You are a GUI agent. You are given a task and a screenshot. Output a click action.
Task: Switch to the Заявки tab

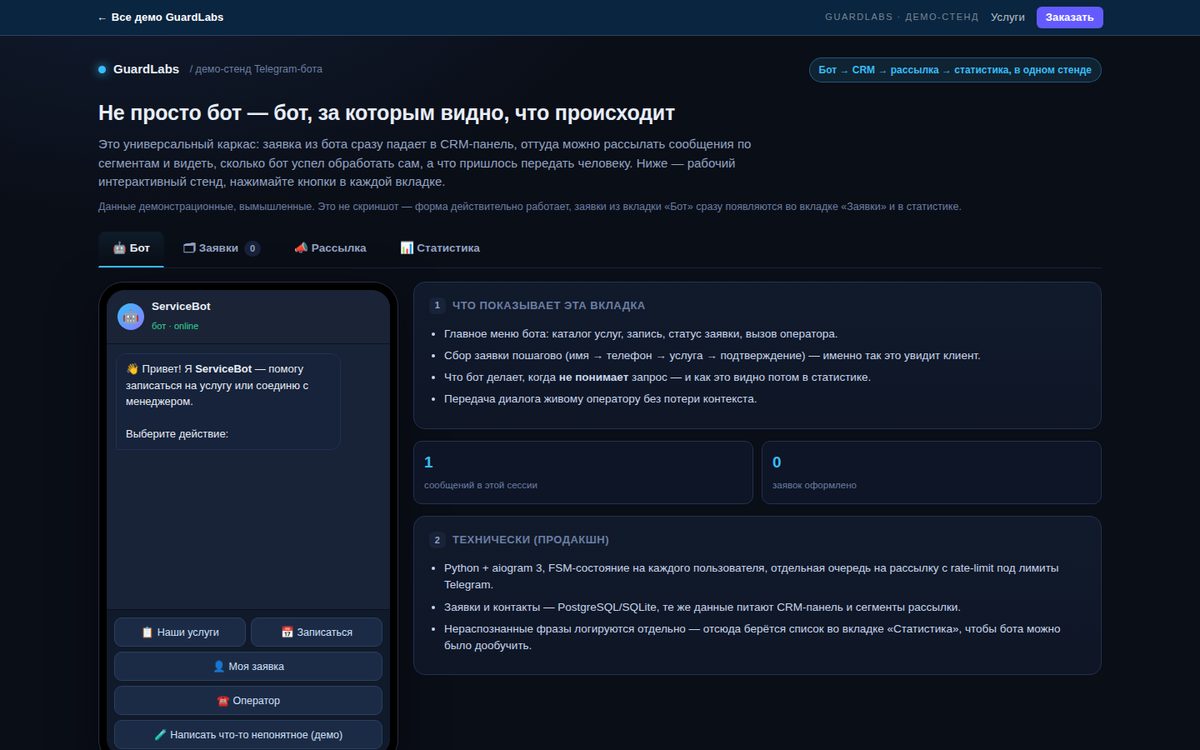coord(222,248)
